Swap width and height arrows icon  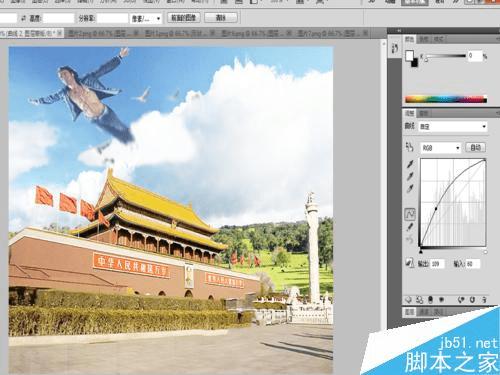point(23,18)
